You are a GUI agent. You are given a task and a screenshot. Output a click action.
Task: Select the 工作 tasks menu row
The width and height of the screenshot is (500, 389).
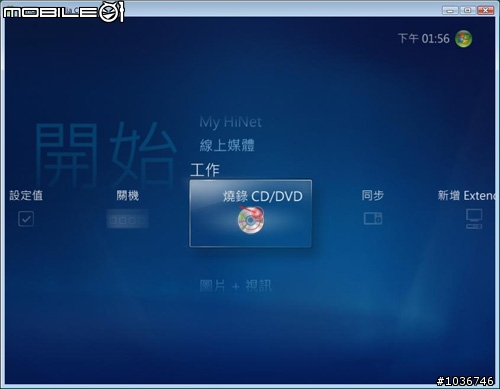[x=205, y=170]
